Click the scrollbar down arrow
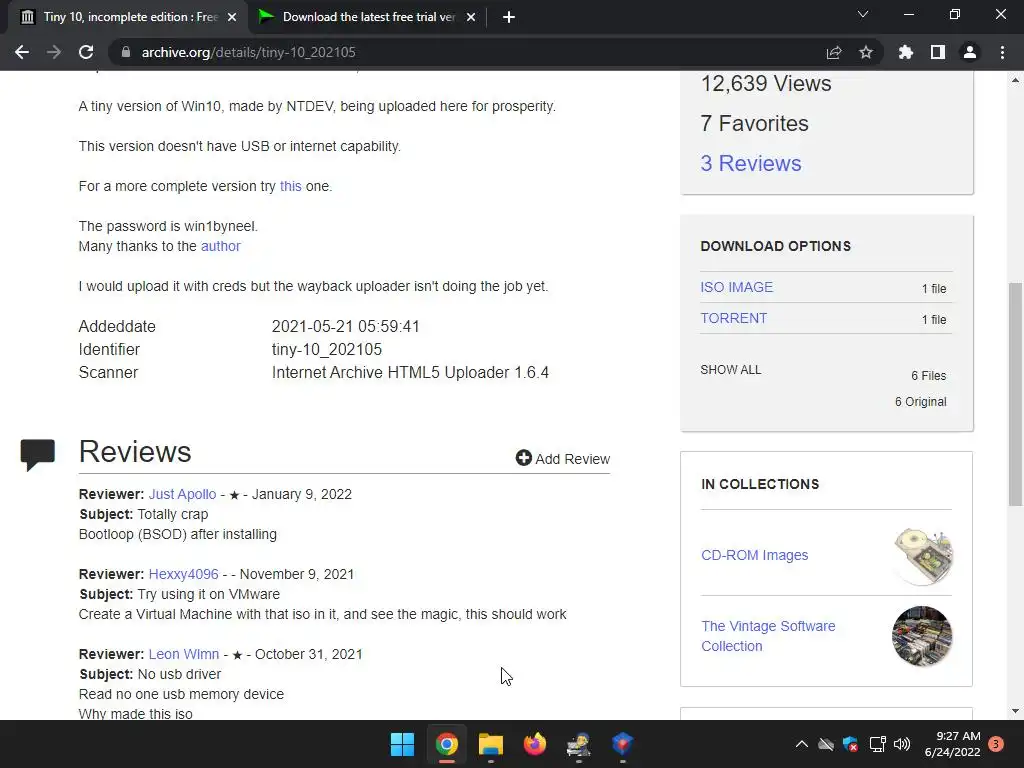The width and height of the screenshot is (1024, 768). (x=1015, y=711)
